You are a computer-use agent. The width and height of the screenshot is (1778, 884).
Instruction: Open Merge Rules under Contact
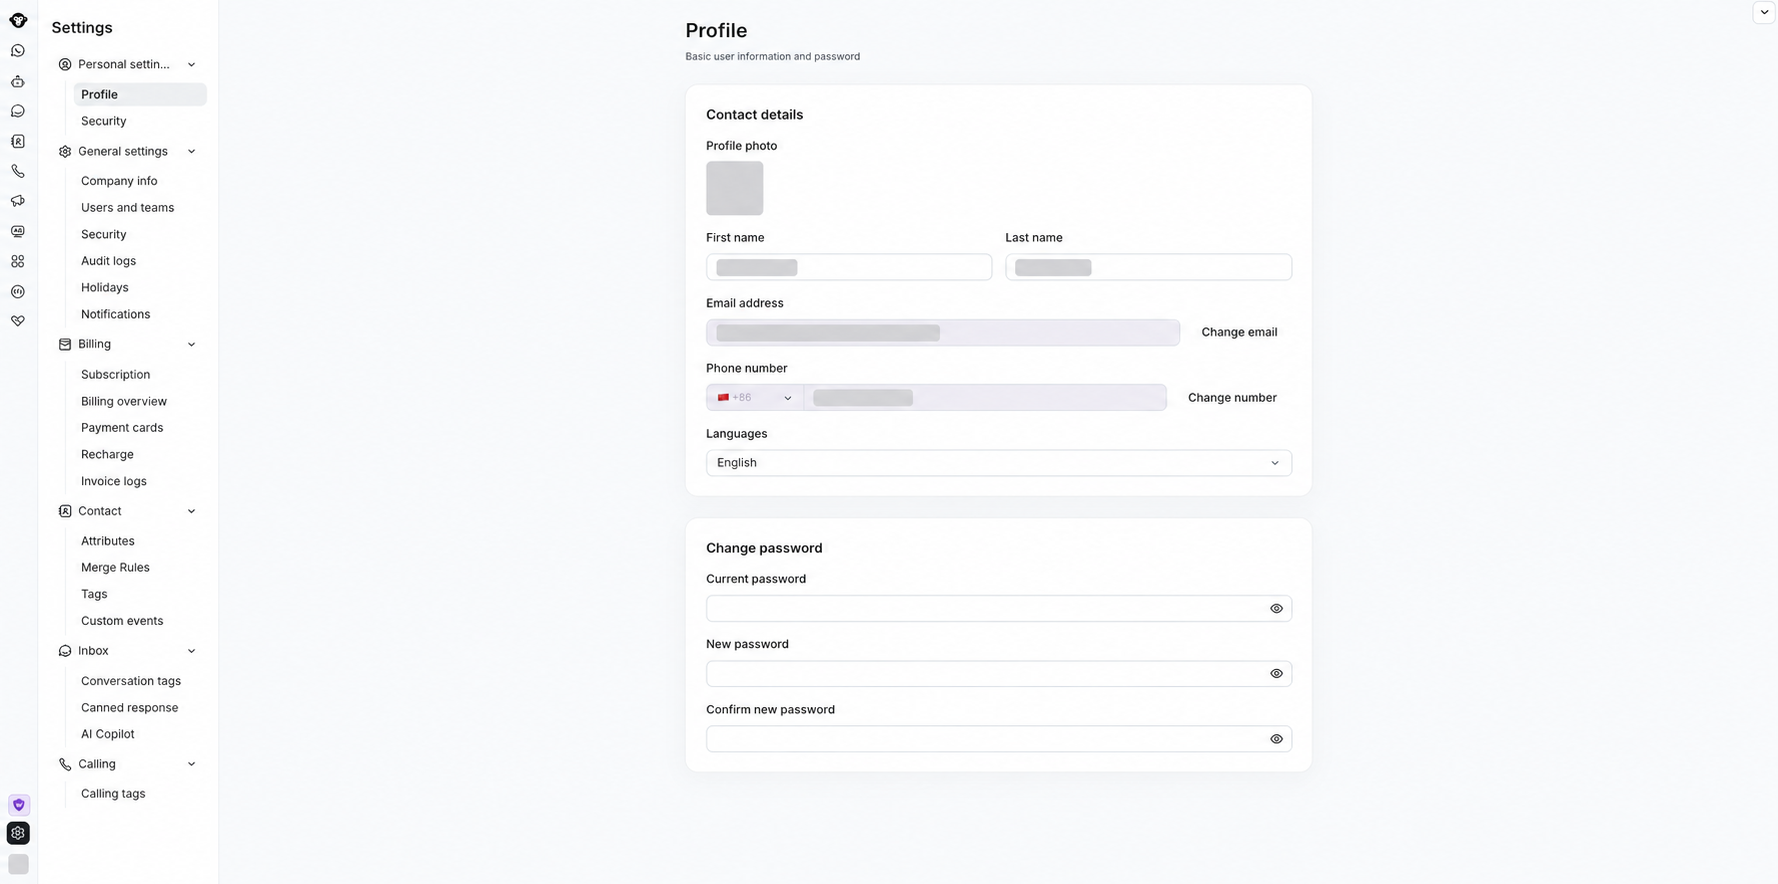click(115, 568)
